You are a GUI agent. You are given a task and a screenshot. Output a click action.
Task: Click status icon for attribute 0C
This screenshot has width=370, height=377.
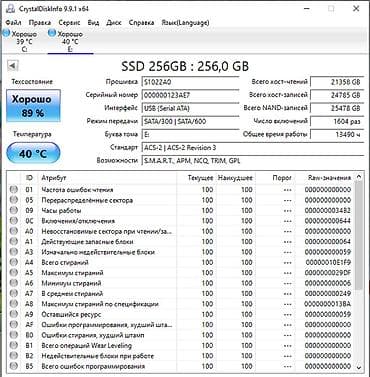click(14, 221)
